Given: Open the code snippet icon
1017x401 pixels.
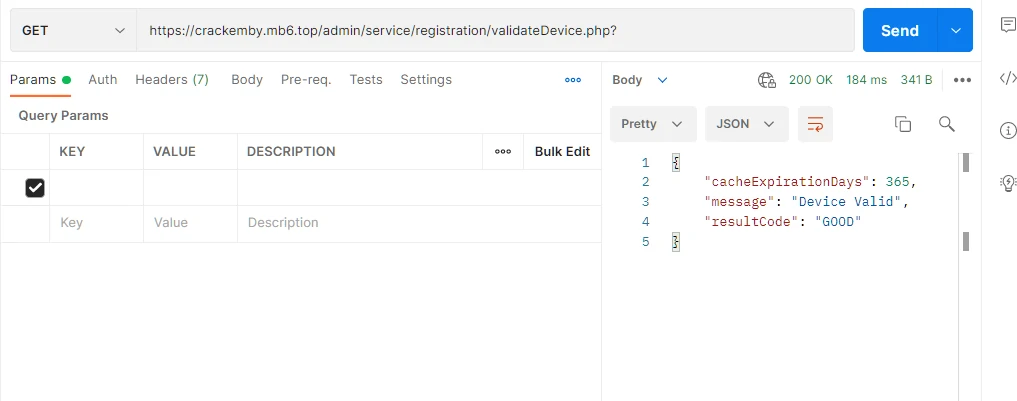Looking at the screenshot, I should [1008, 80].
